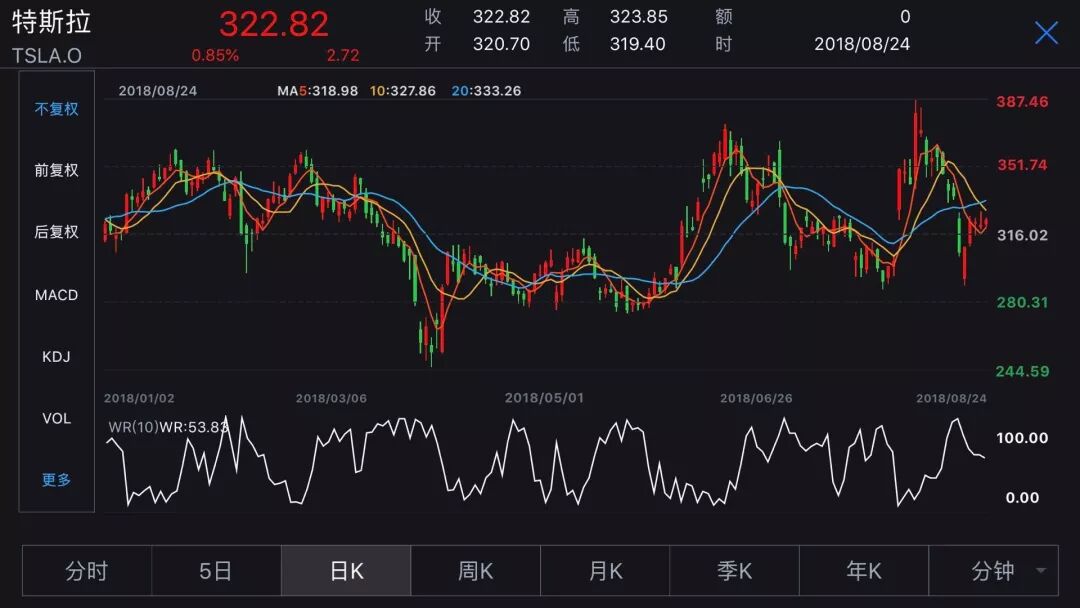Image resolution: width=1080 pixels, height=608 pixels.
Task: Click the 2018/05/01 date axis label
Action: [x=544, y=398]
